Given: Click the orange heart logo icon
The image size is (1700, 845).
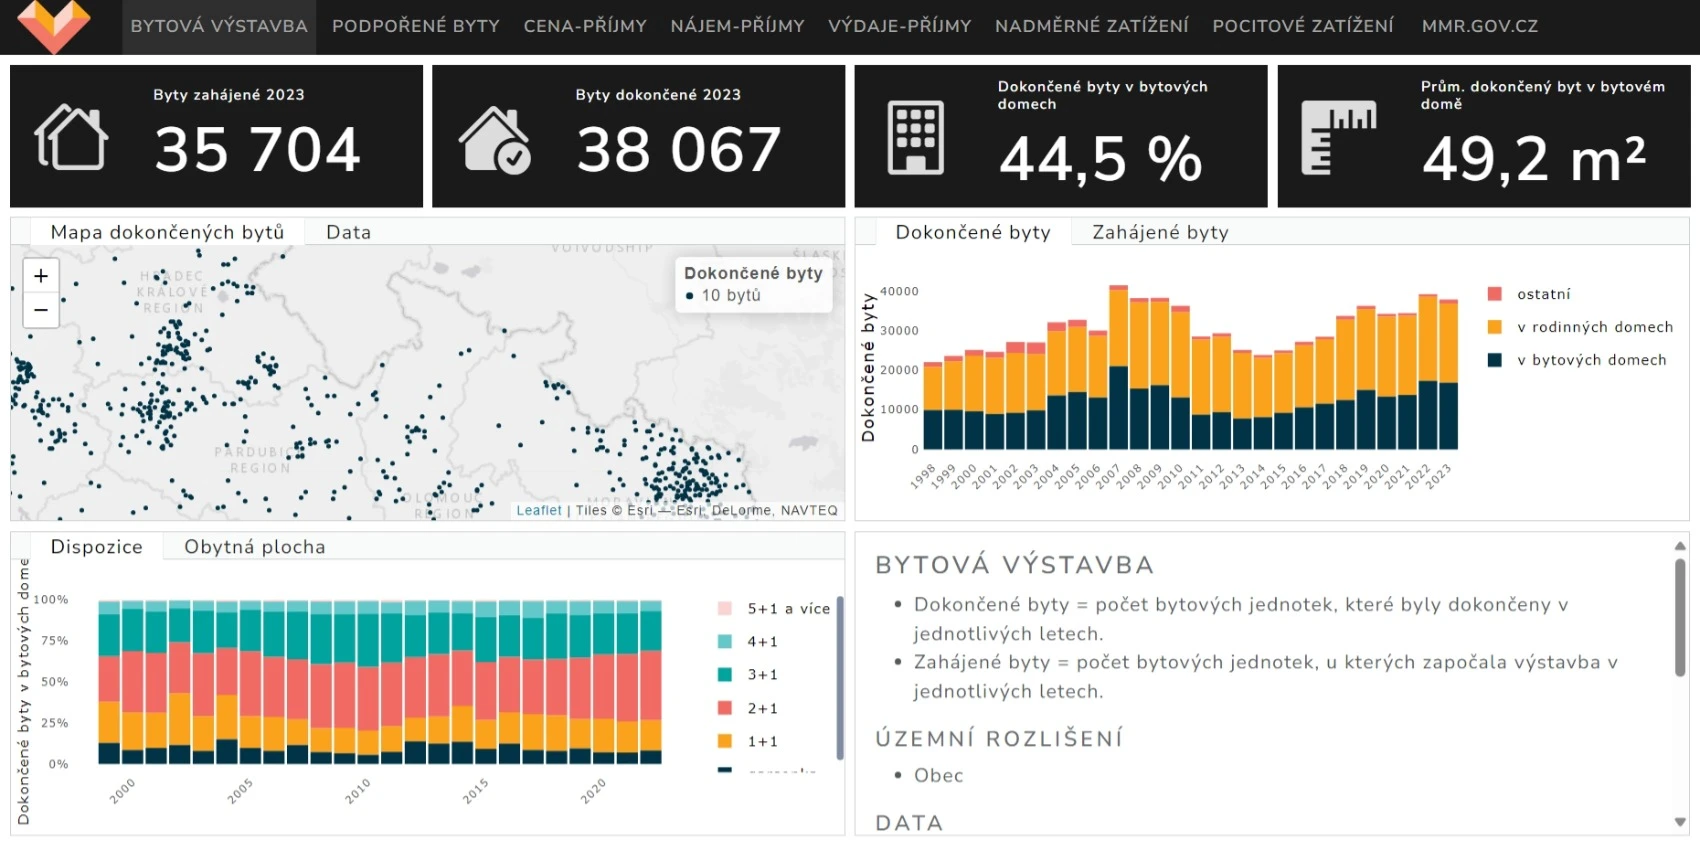Looking at the screenshot, I should (x=54, y=26).
